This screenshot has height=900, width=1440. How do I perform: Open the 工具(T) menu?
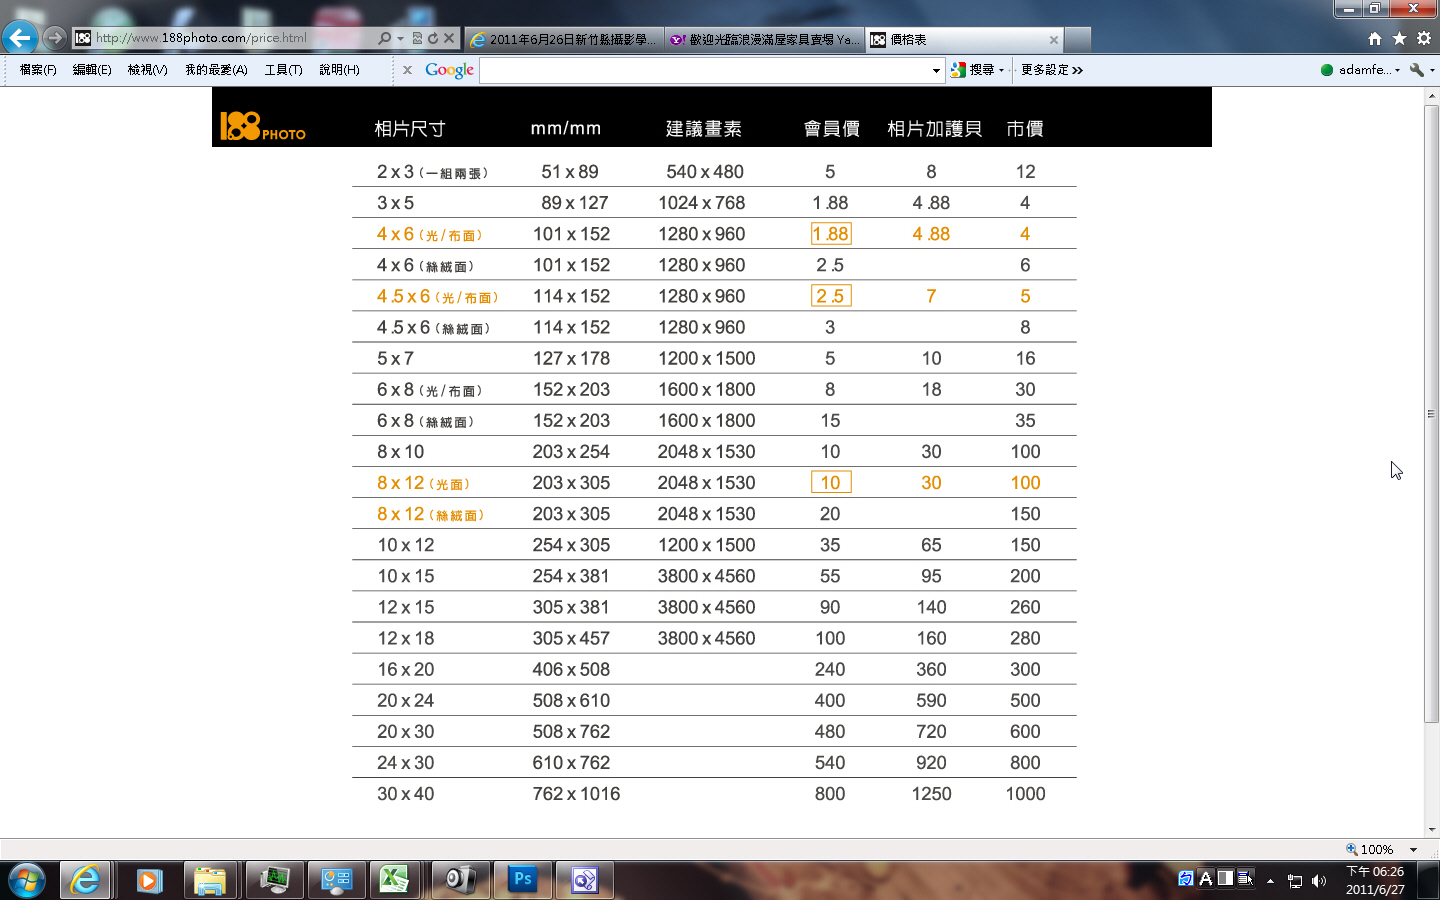tap(283, 70)
